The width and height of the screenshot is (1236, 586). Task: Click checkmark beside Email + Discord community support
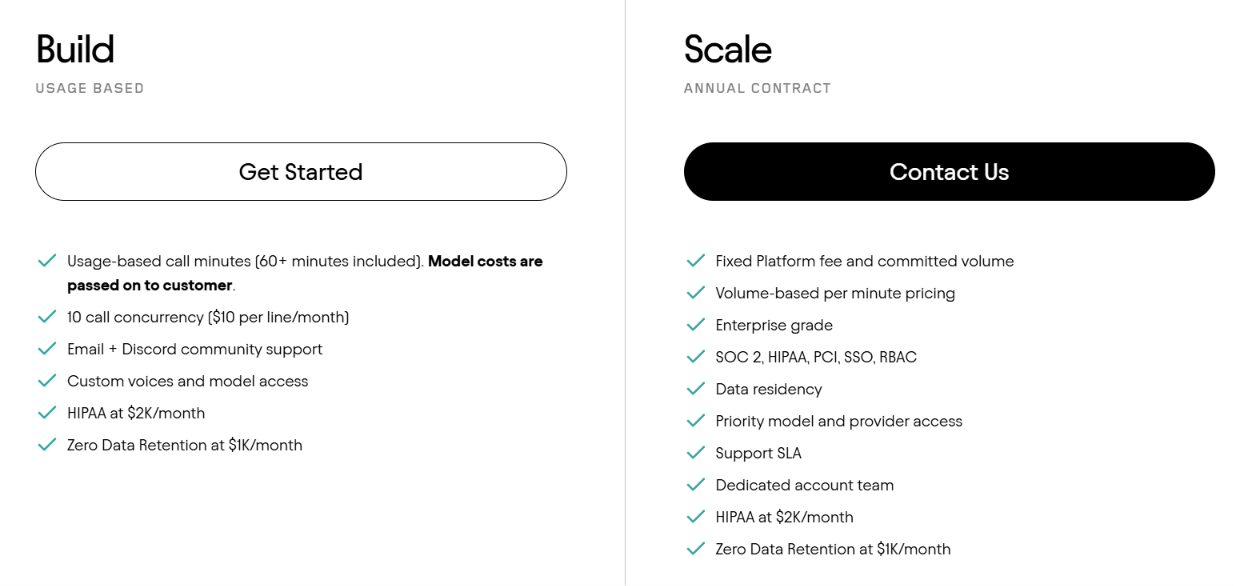pyautogui.click(x=47, y=349)
